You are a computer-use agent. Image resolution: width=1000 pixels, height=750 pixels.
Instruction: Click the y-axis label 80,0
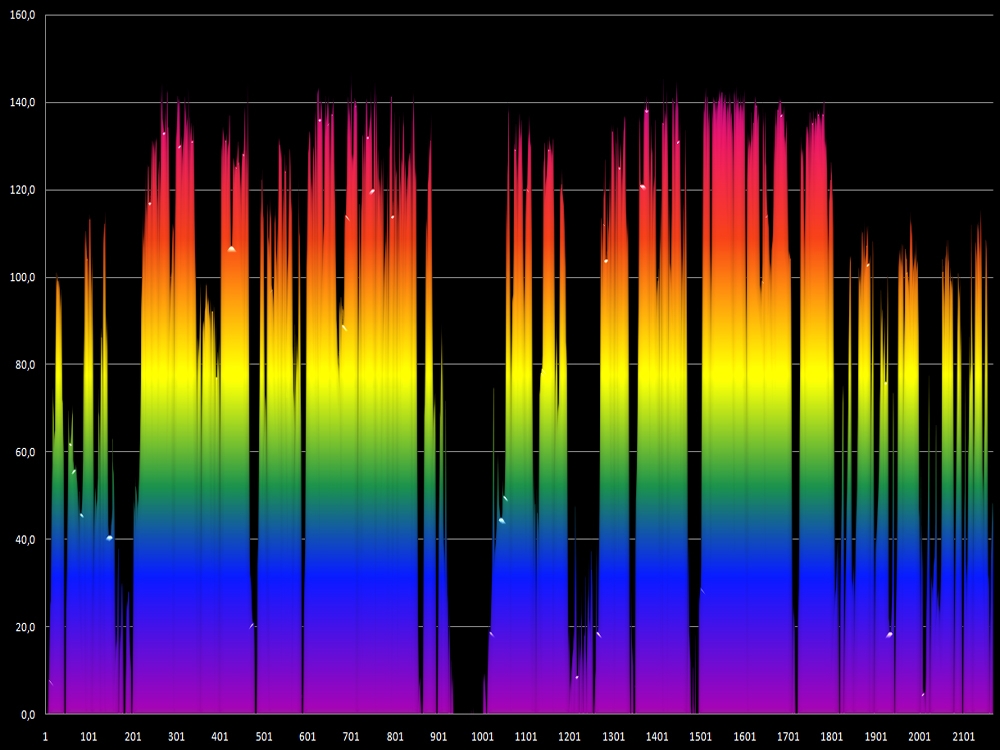[x=25, y=365]
